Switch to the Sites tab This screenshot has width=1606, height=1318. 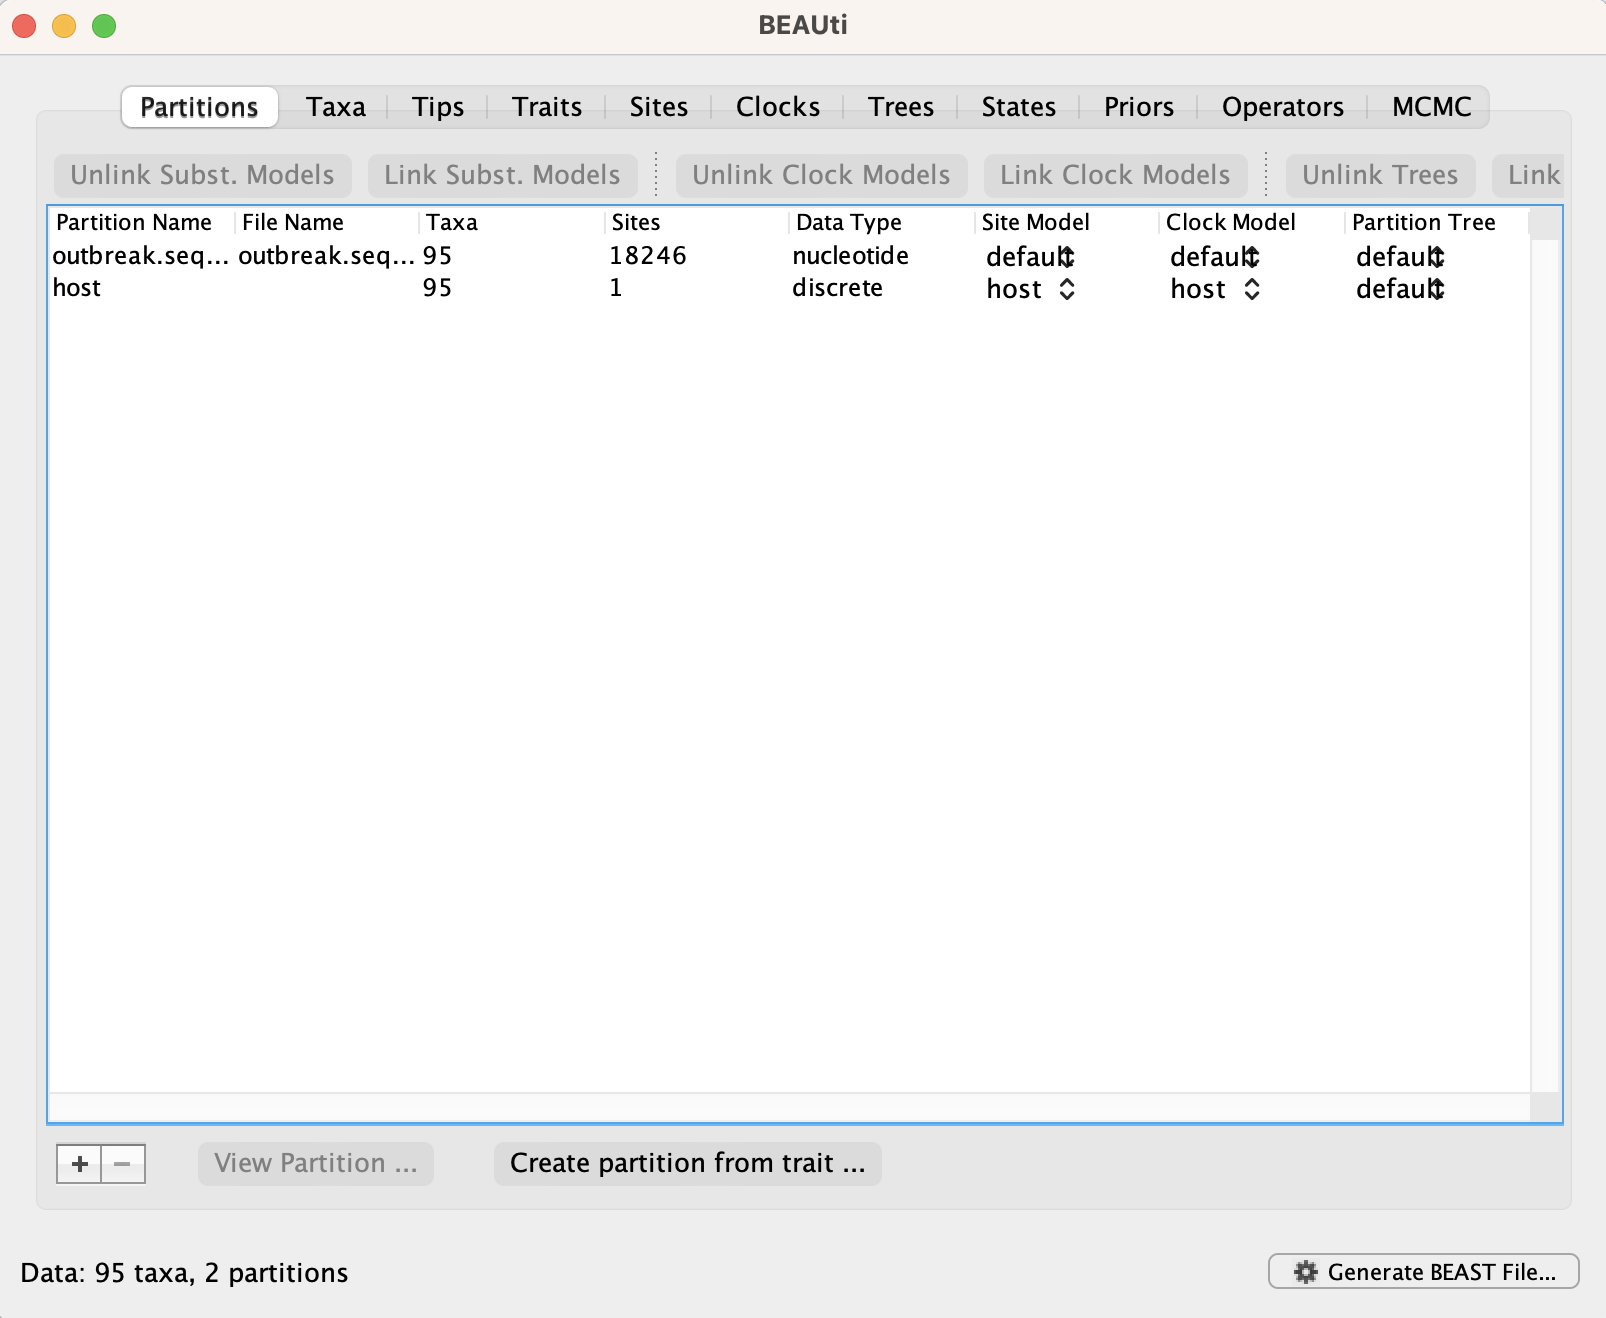(658, 107)
